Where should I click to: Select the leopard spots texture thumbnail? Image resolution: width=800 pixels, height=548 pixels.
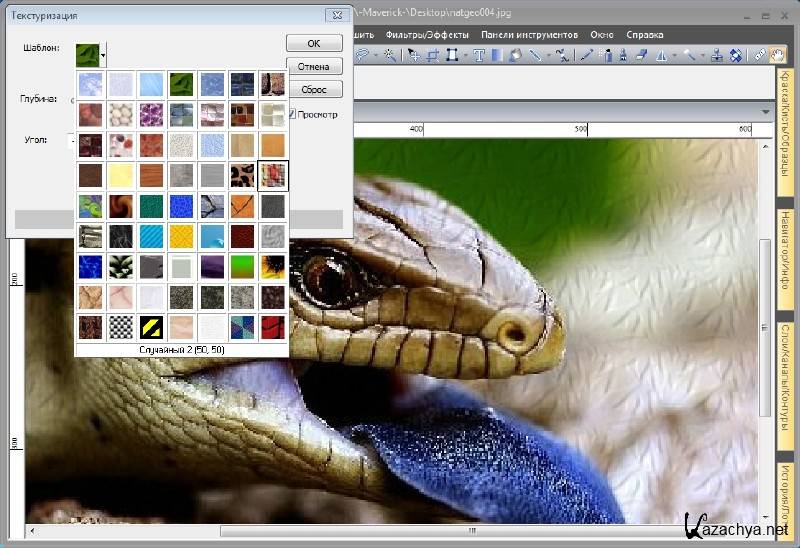[x=242, y=177]
